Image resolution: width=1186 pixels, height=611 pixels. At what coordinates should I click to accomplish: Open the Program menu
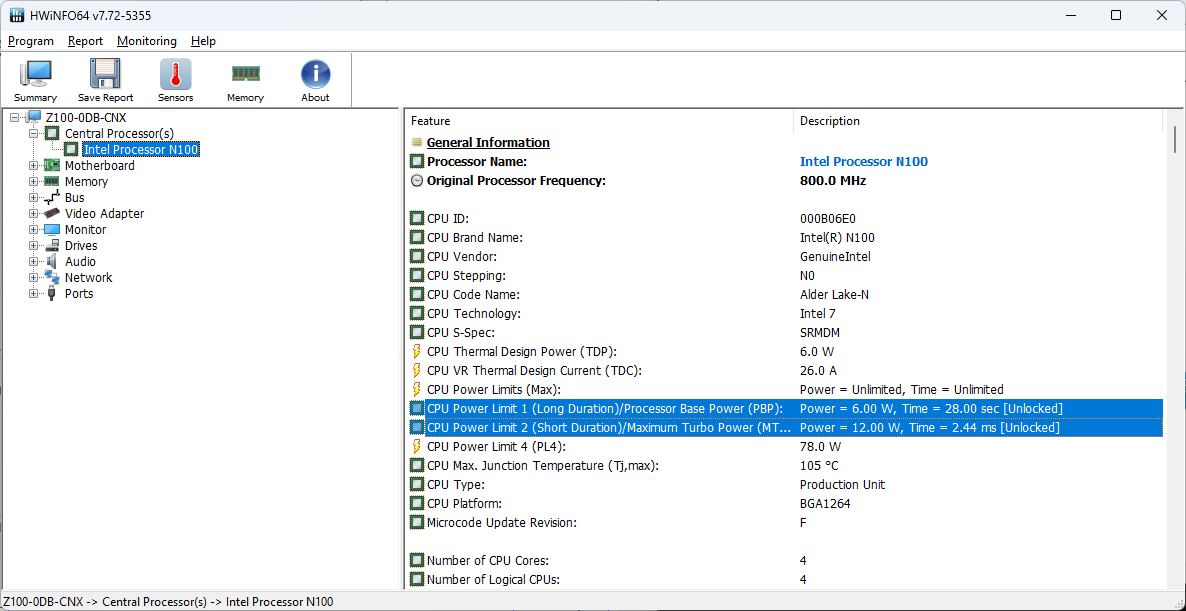coord(31,41)
